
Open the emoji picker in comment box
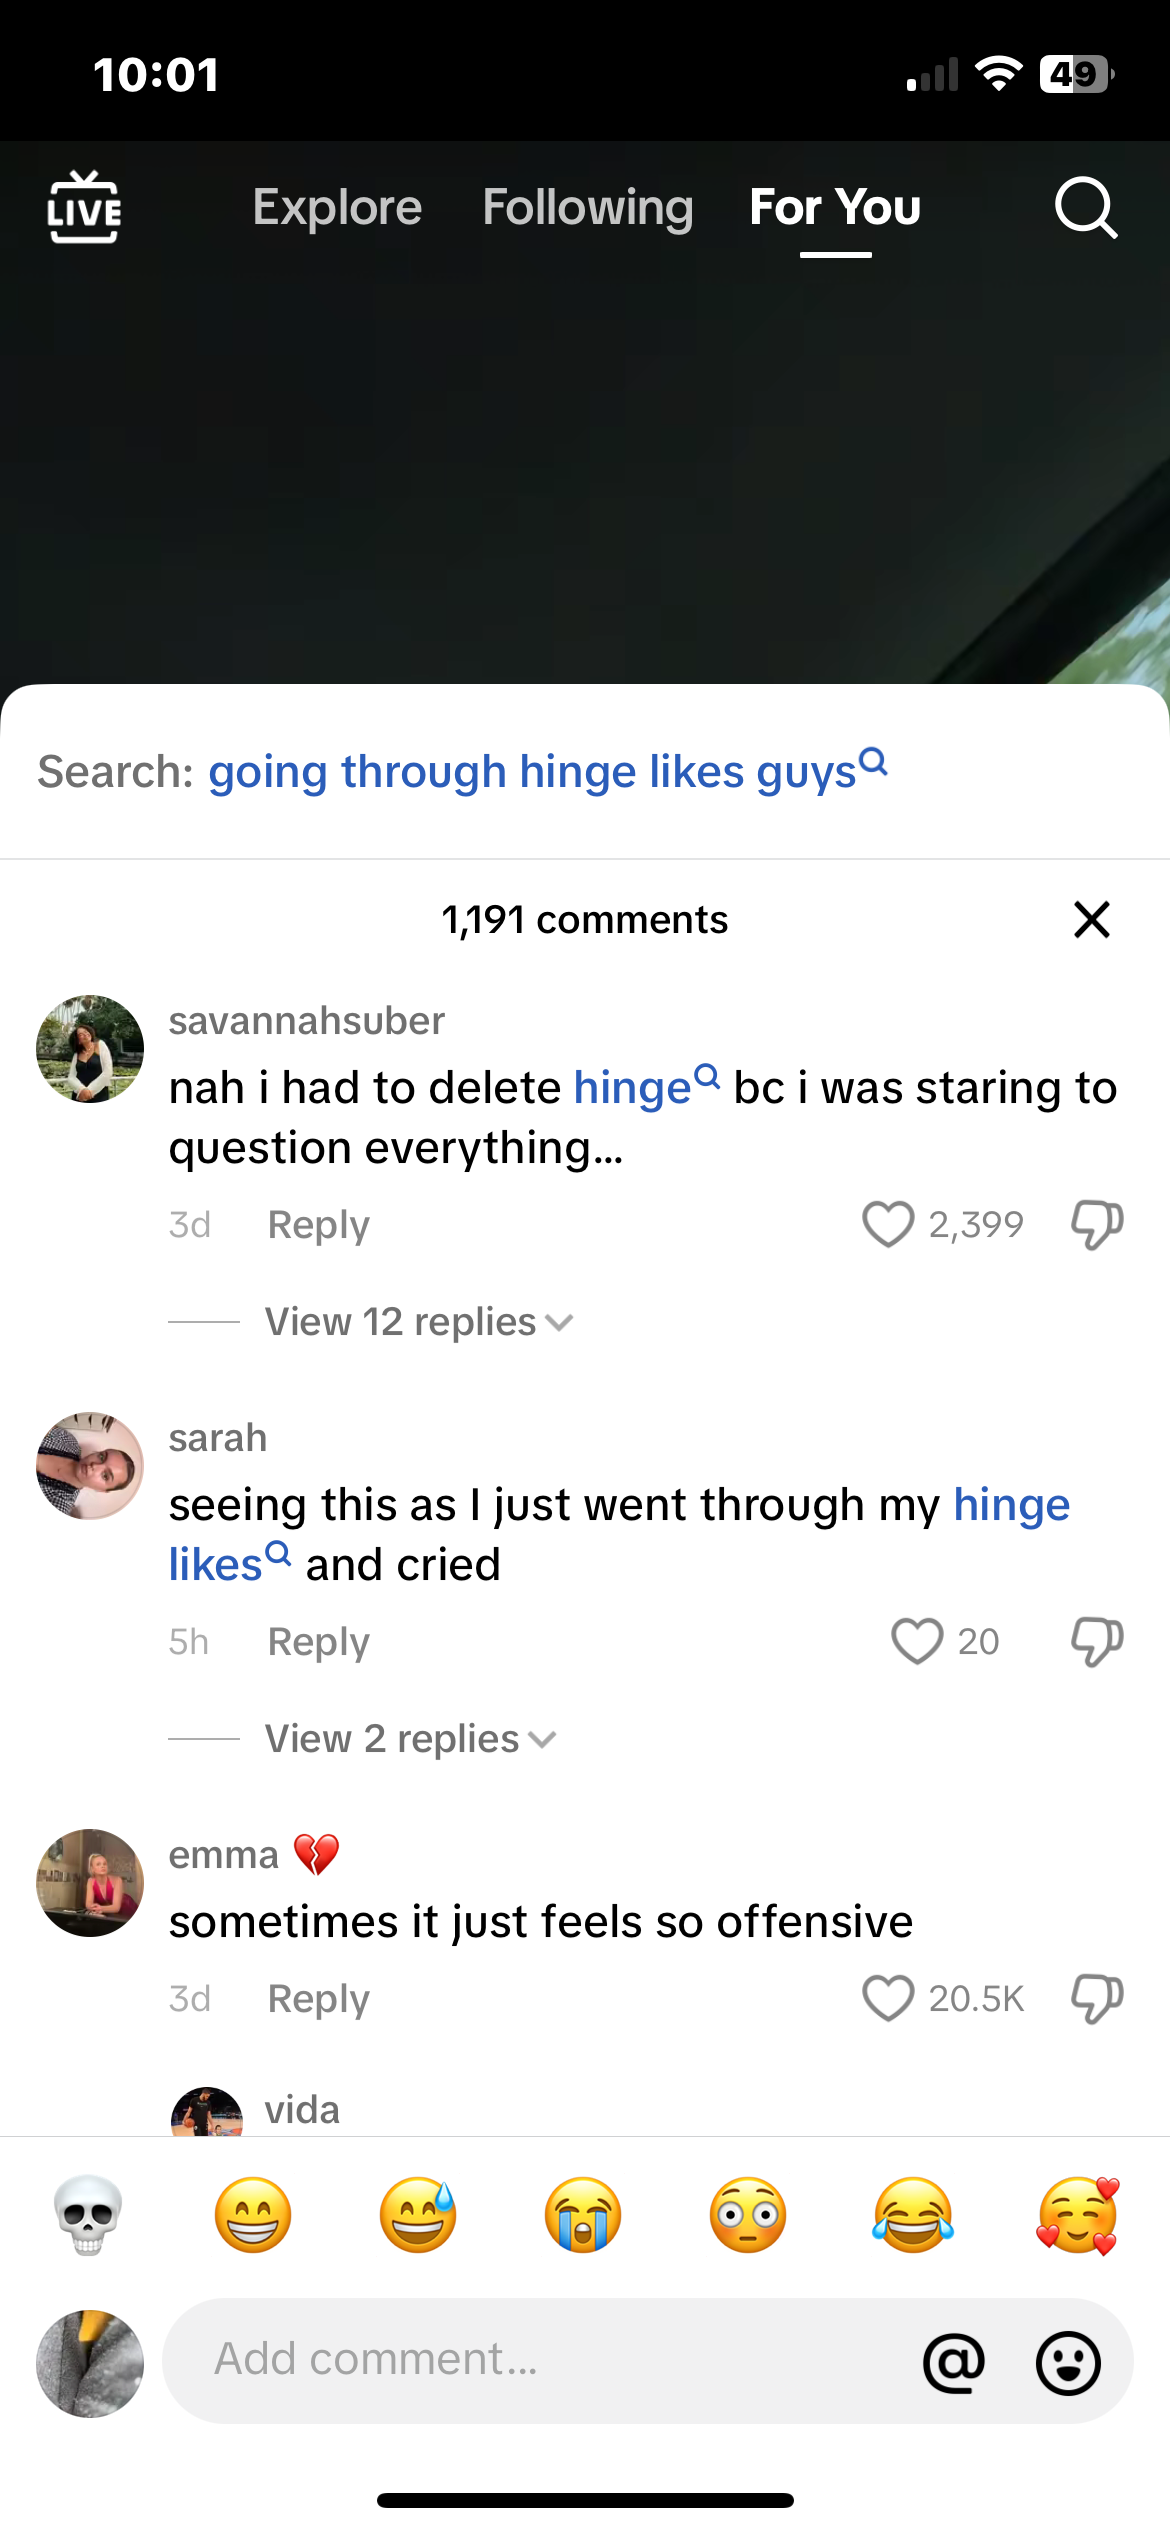pyautogui.click(x=1067, y=2362)
